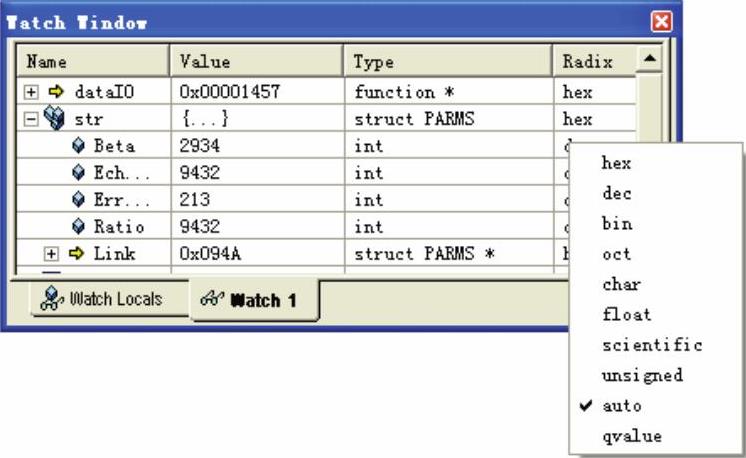Click Link value 0x094A

210,253
